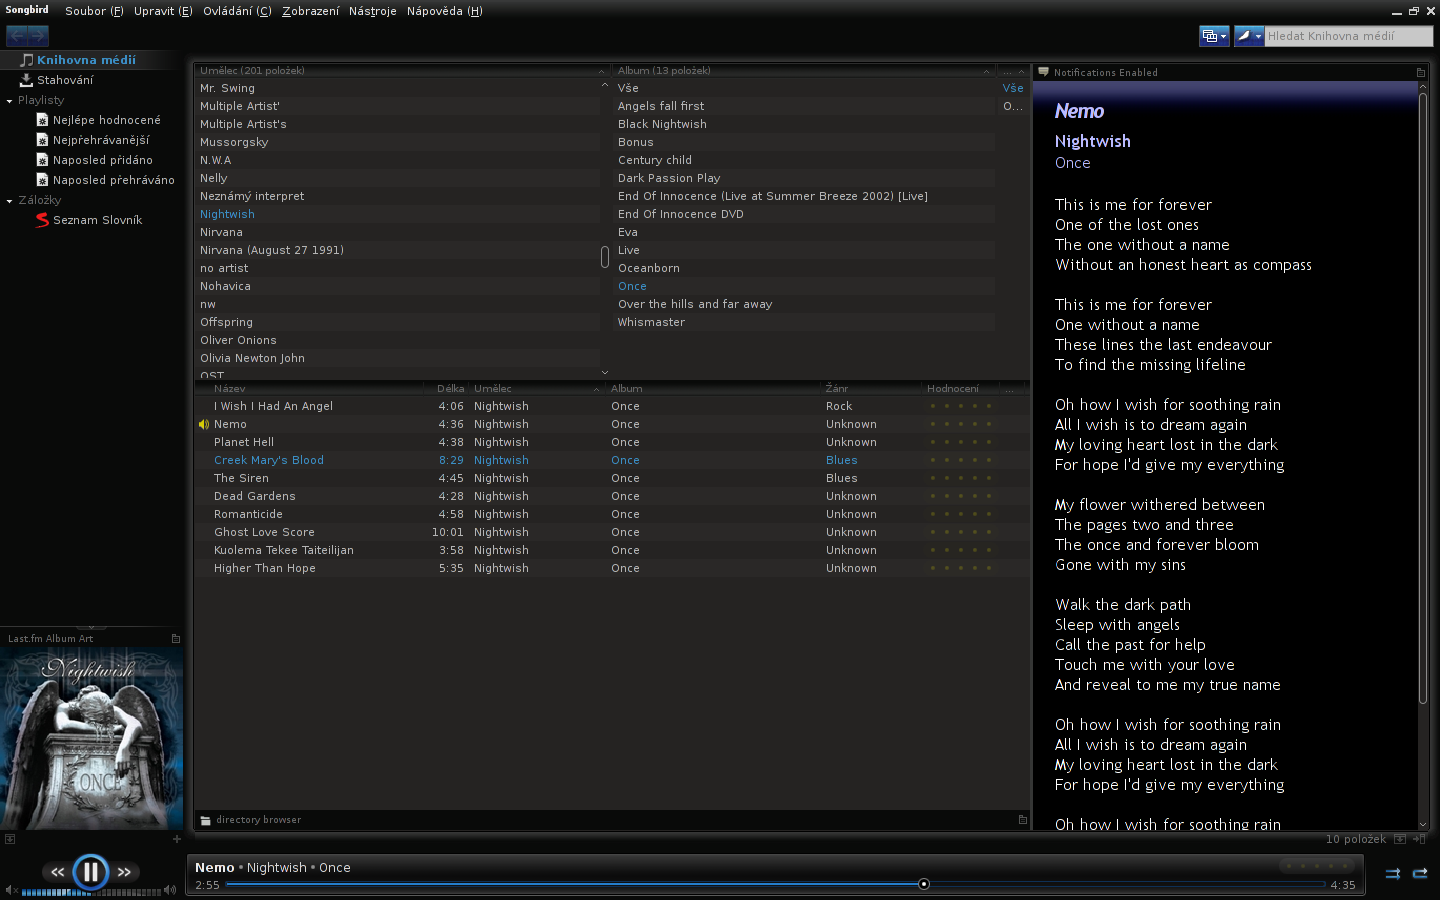Navigate back with the back arrow
This screenshot has height=900, width=1440.
coord(16,35)
